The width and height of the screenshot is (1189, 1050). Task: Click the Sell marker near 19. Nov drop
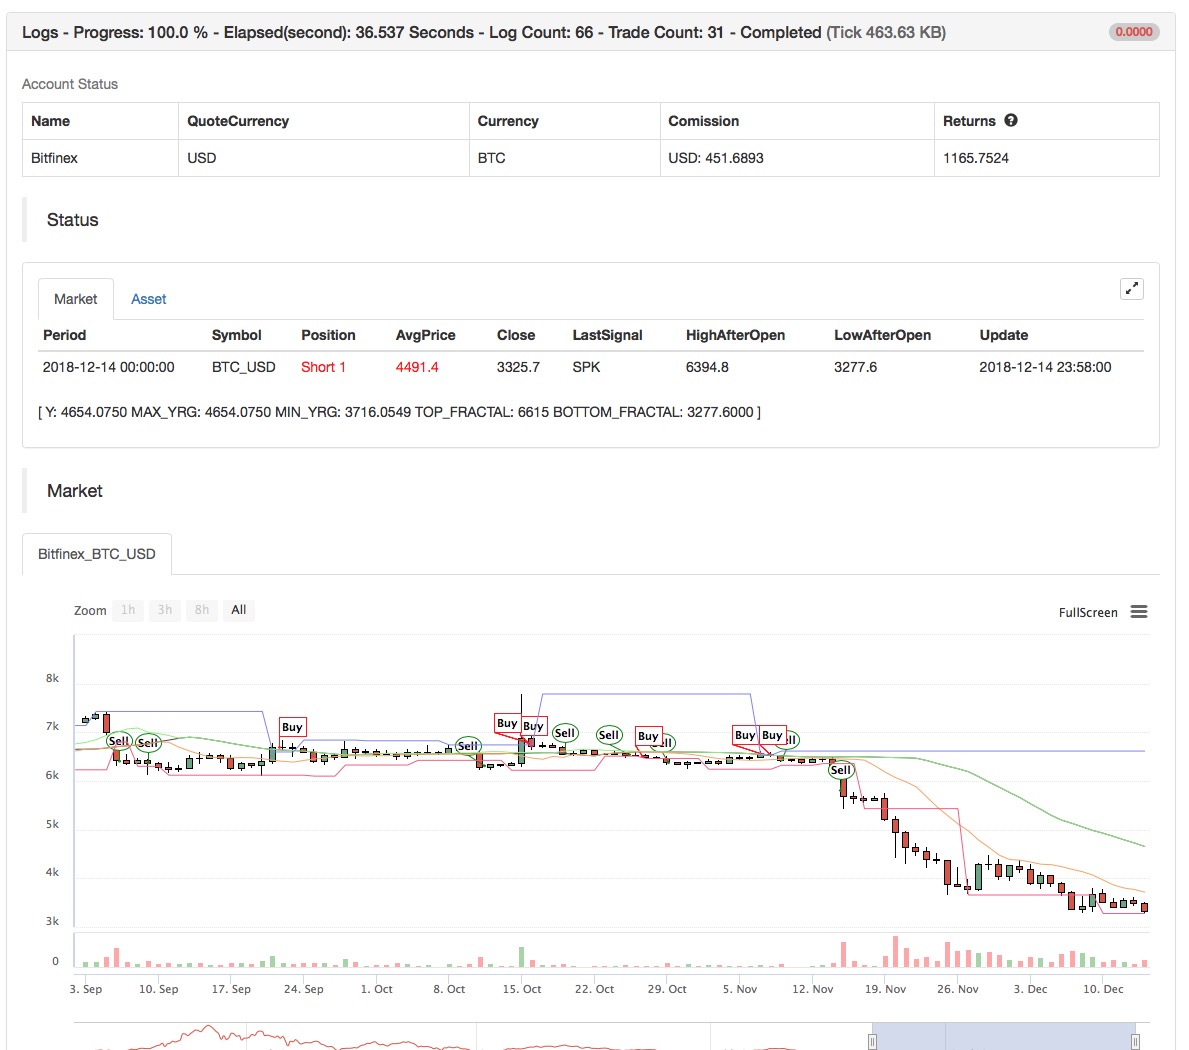(x=840, y=770)
